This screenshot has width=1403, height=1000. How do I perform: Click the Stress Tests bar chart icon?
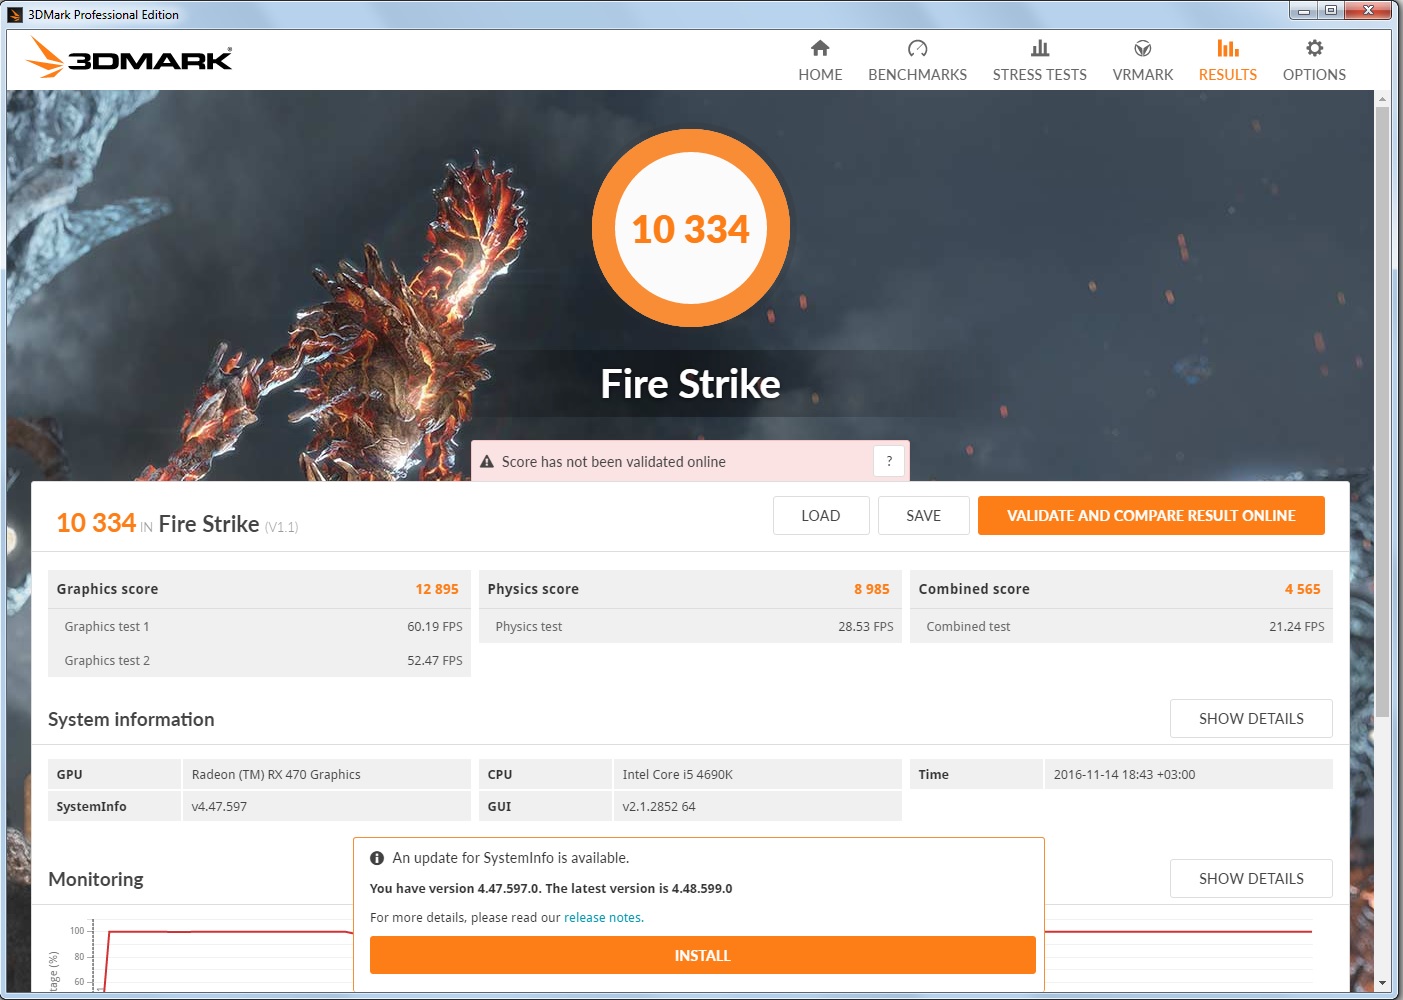coord(1040,48)
